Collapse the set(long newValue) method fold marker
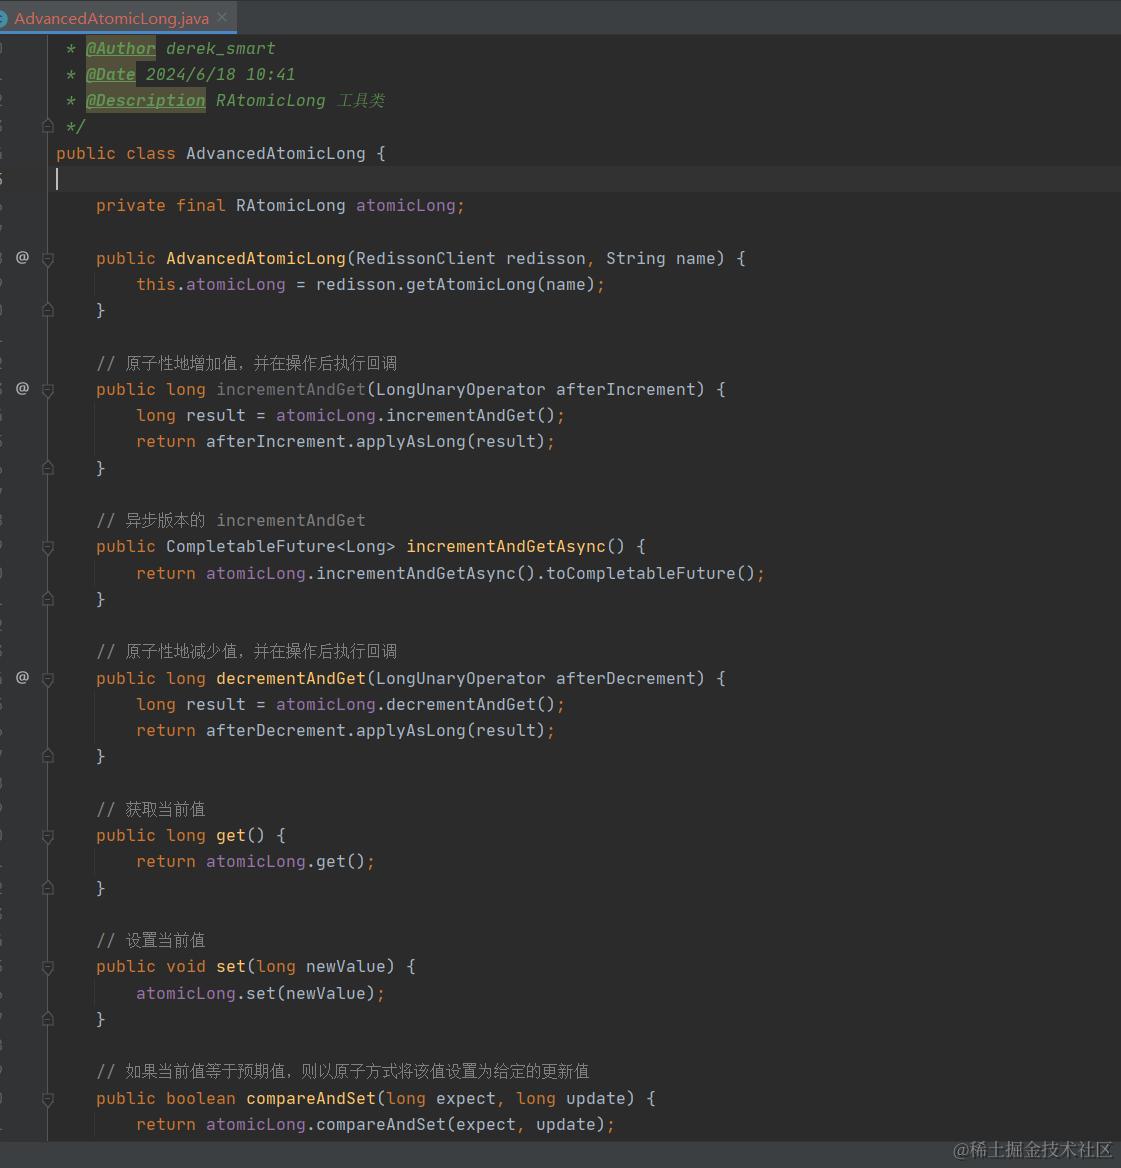1121x1168 pixels. tap(48, 967)
